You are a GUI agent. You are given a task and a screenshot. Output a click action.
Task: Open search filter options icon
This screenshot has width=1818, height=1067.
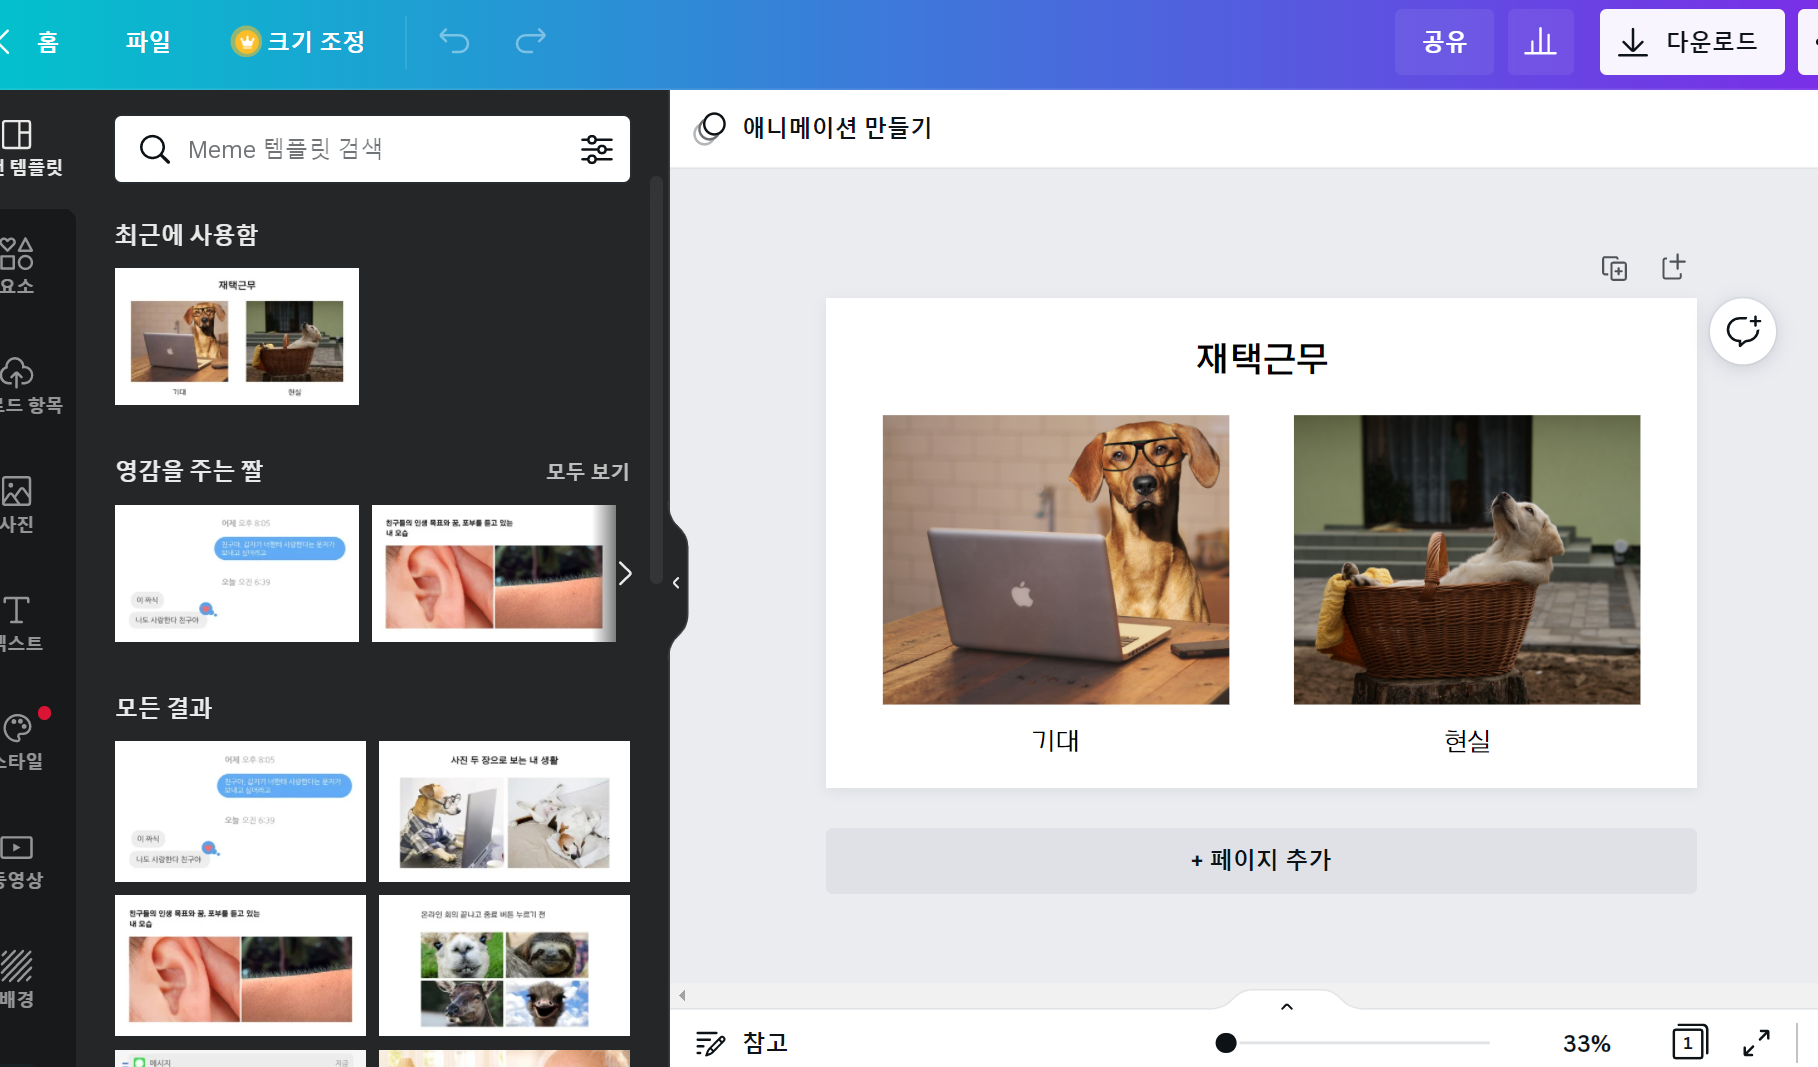[x=597, y=149]
